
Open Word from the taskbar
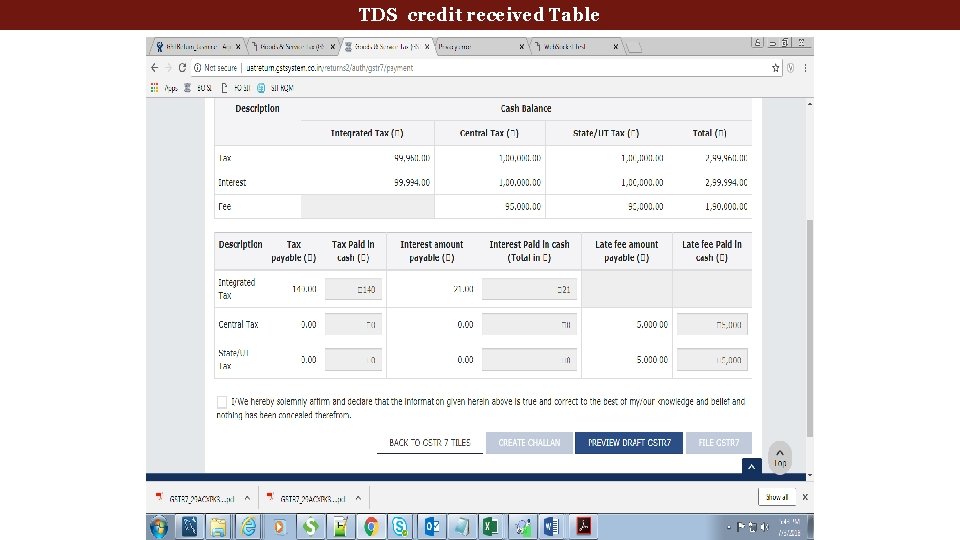point(552,527)
